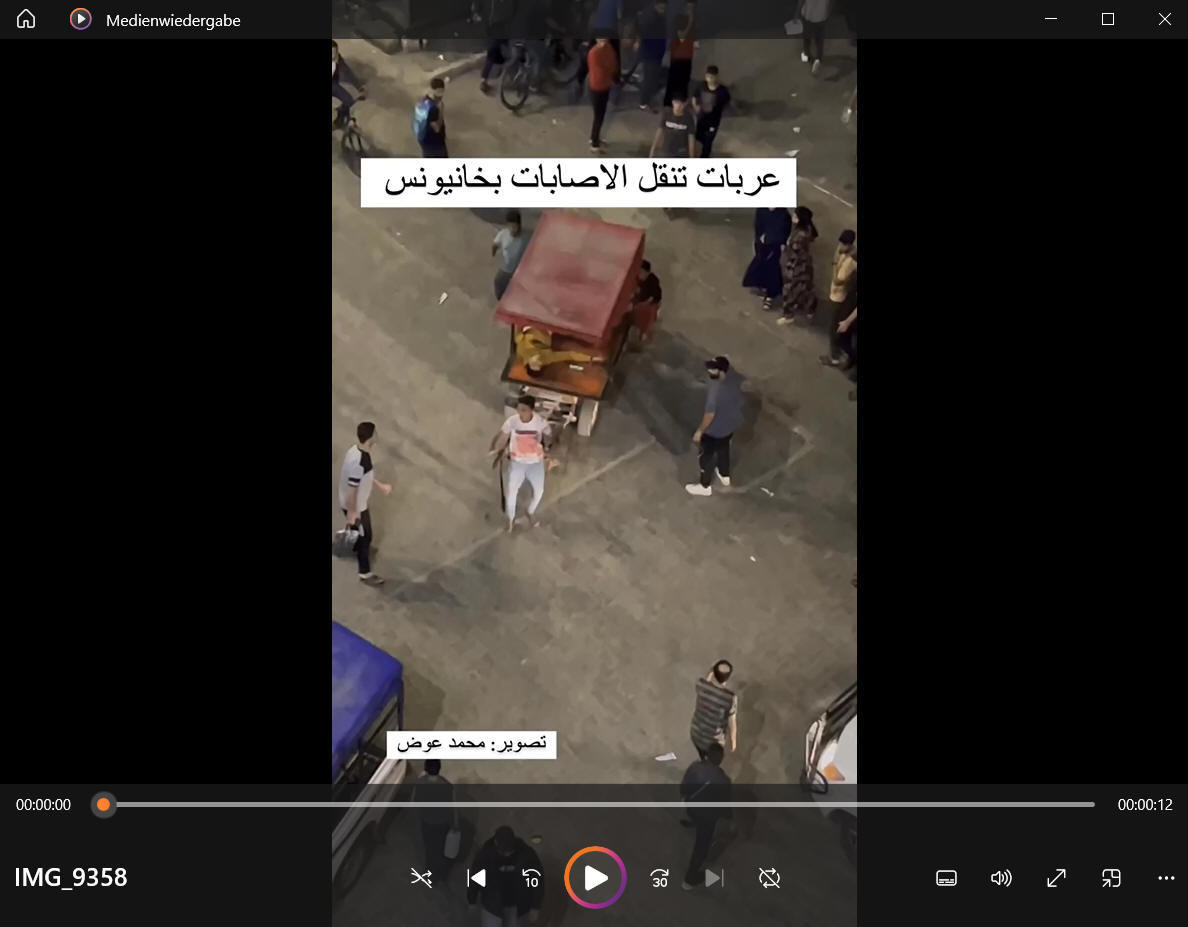
Task: Go to the Home screen icon
Action: [x=26, y=19]
